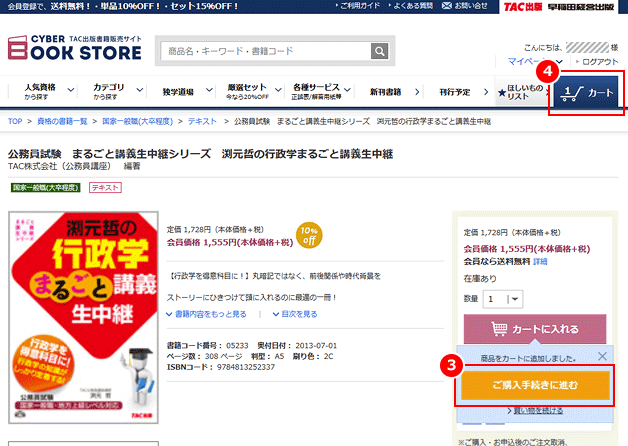Expand 目次を見る
The width and height of the screenshot is (628, 446).
pyautogui.click(x=295, y=314)
